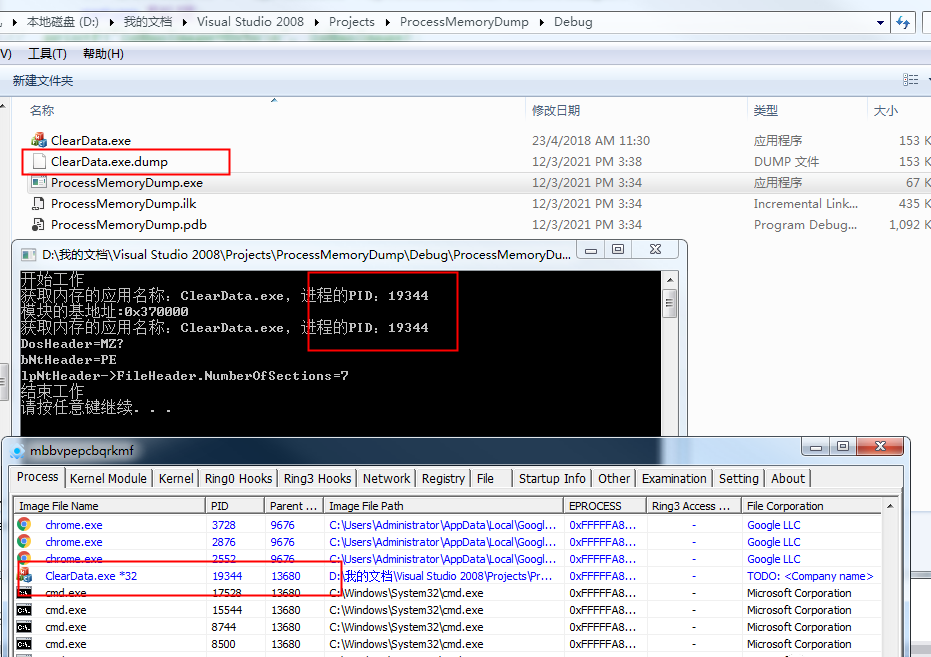Sort processes by Image File Name column

point(110,506)
